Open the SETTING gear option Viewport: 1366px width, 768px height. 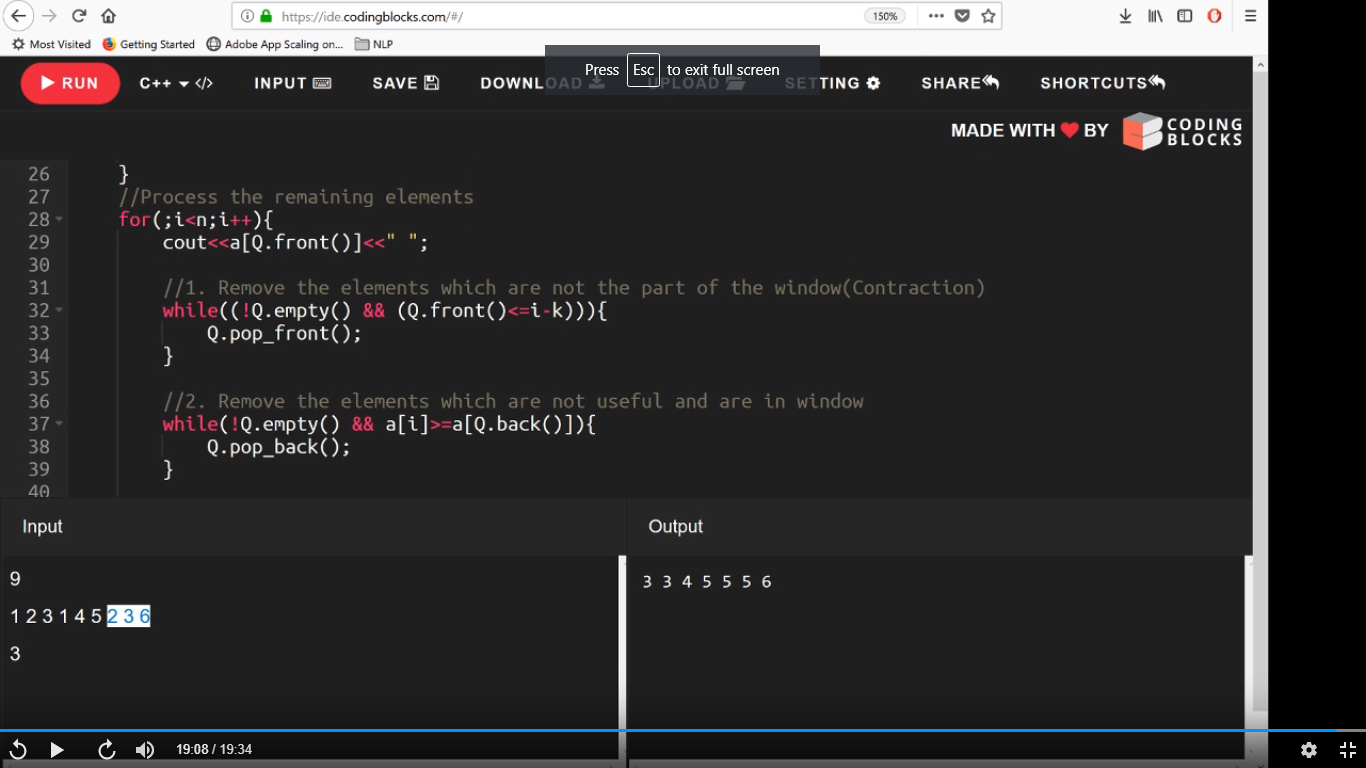pyautogui.click(x=832, y=83)
